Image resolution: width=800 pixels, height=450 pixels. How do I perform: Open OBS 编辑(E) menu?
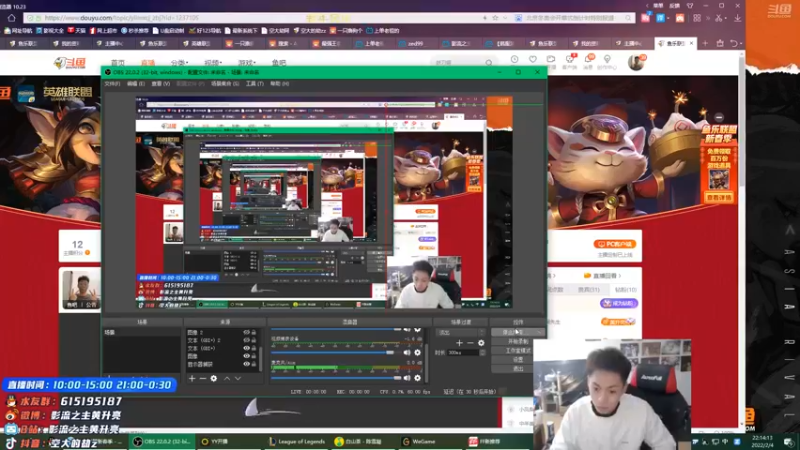136,84
